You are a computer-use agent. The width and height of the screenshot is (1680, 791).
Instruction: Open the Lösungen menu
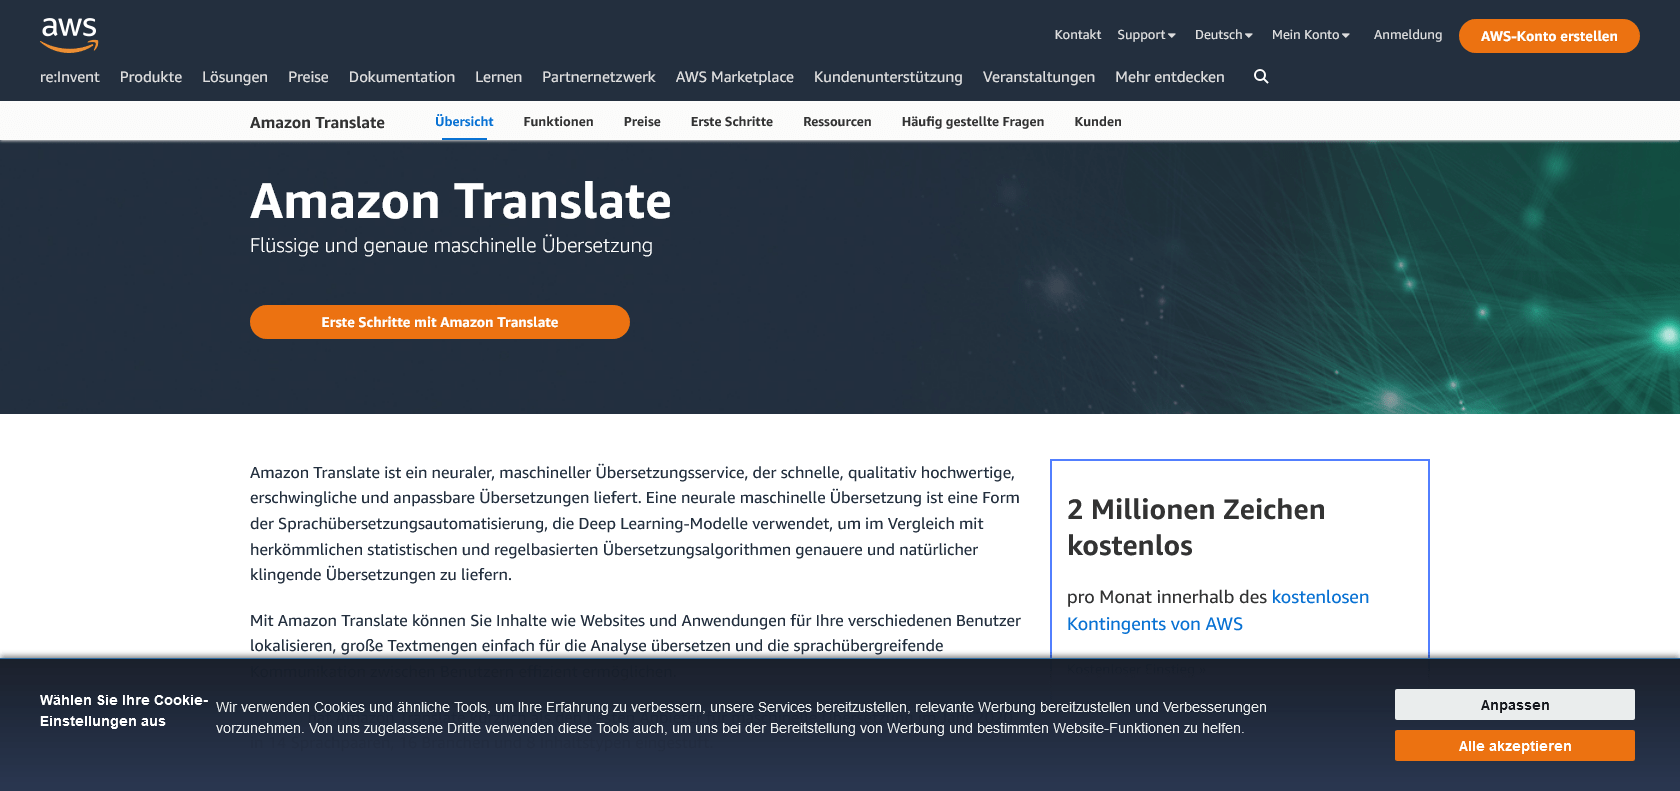click(235, 77)
